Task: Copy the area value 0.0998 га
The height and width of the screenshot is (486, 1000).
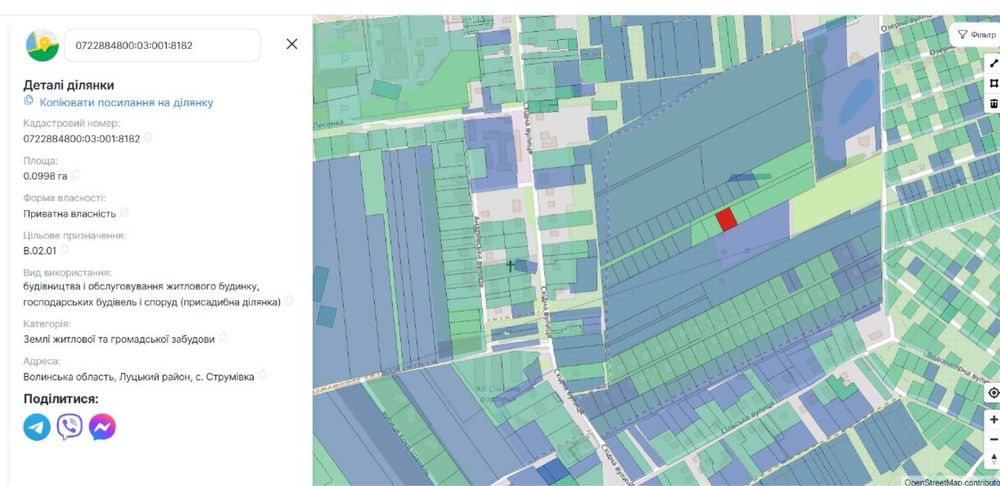Action: pyautogui.click(x=75, y=175)
